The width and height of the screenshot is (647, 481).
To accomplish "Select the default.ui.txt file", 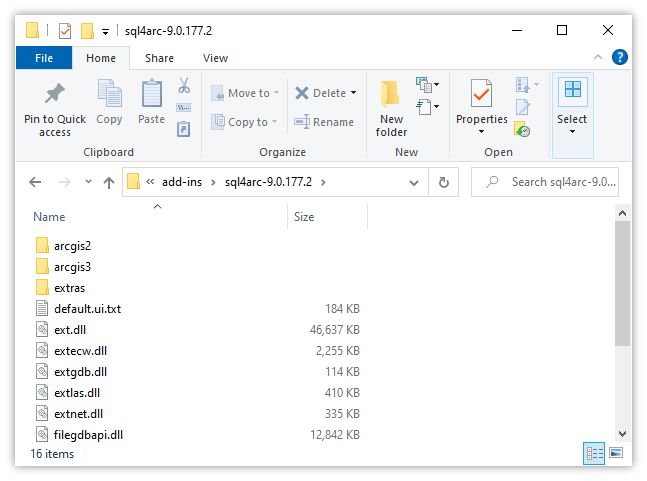I will pyautogui.click(x=79, y=309).
